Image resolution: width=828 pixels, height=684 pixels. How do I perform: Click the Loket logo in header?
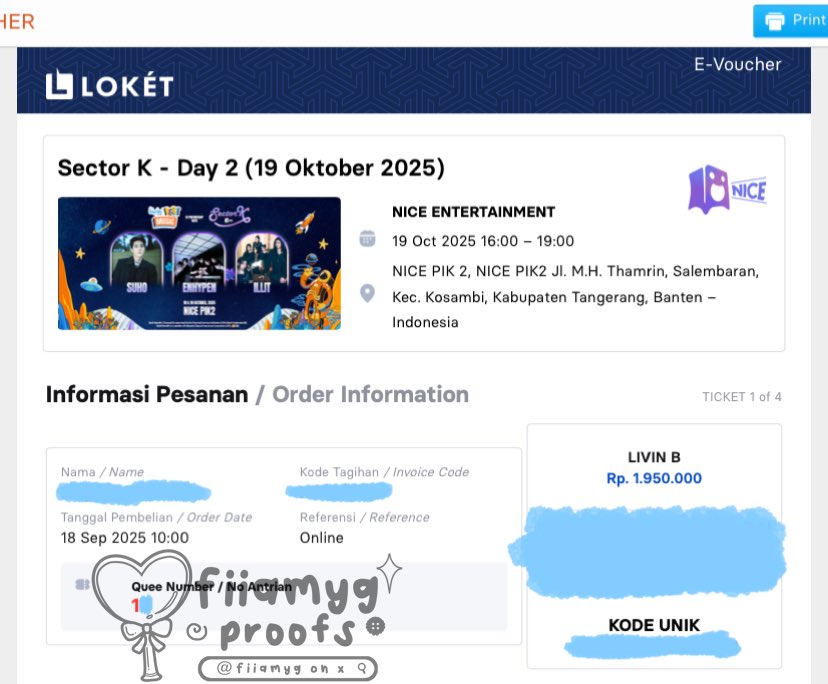point(109,86)
